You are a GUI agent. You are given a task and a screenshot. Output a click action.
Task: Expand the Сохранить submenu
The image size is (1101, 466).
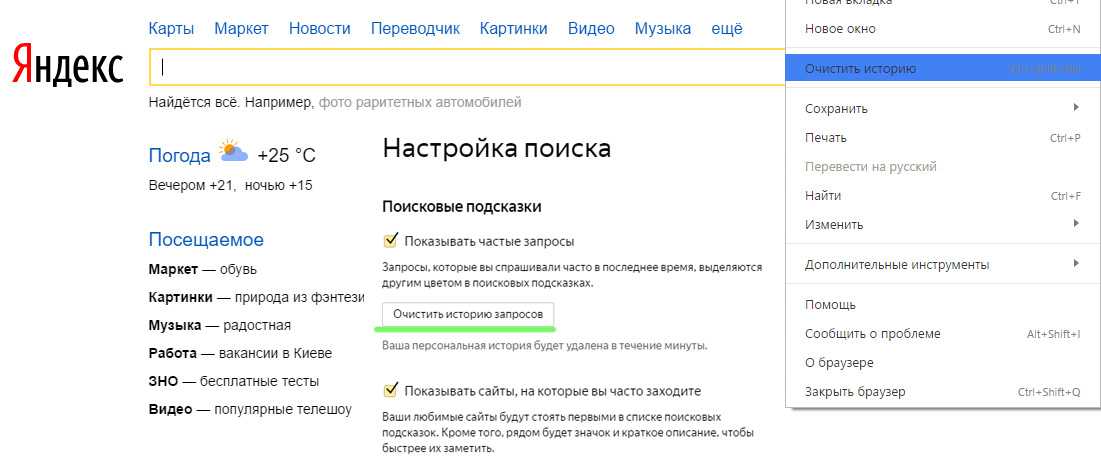pos(943,108)
